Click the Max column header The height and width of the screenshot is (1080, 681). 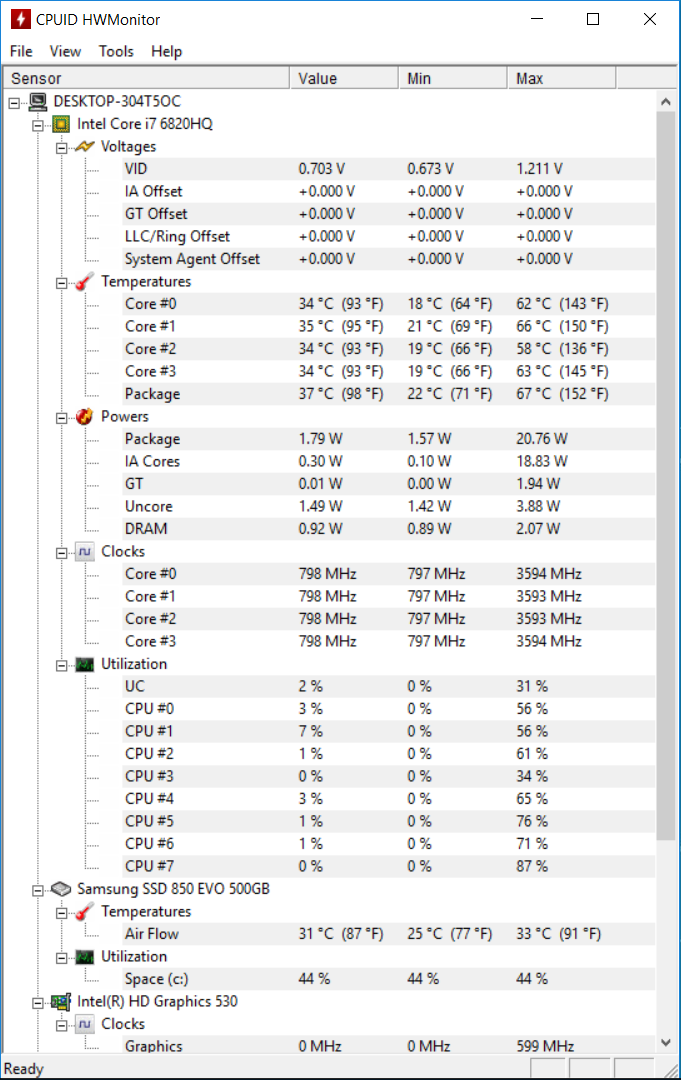562,79
